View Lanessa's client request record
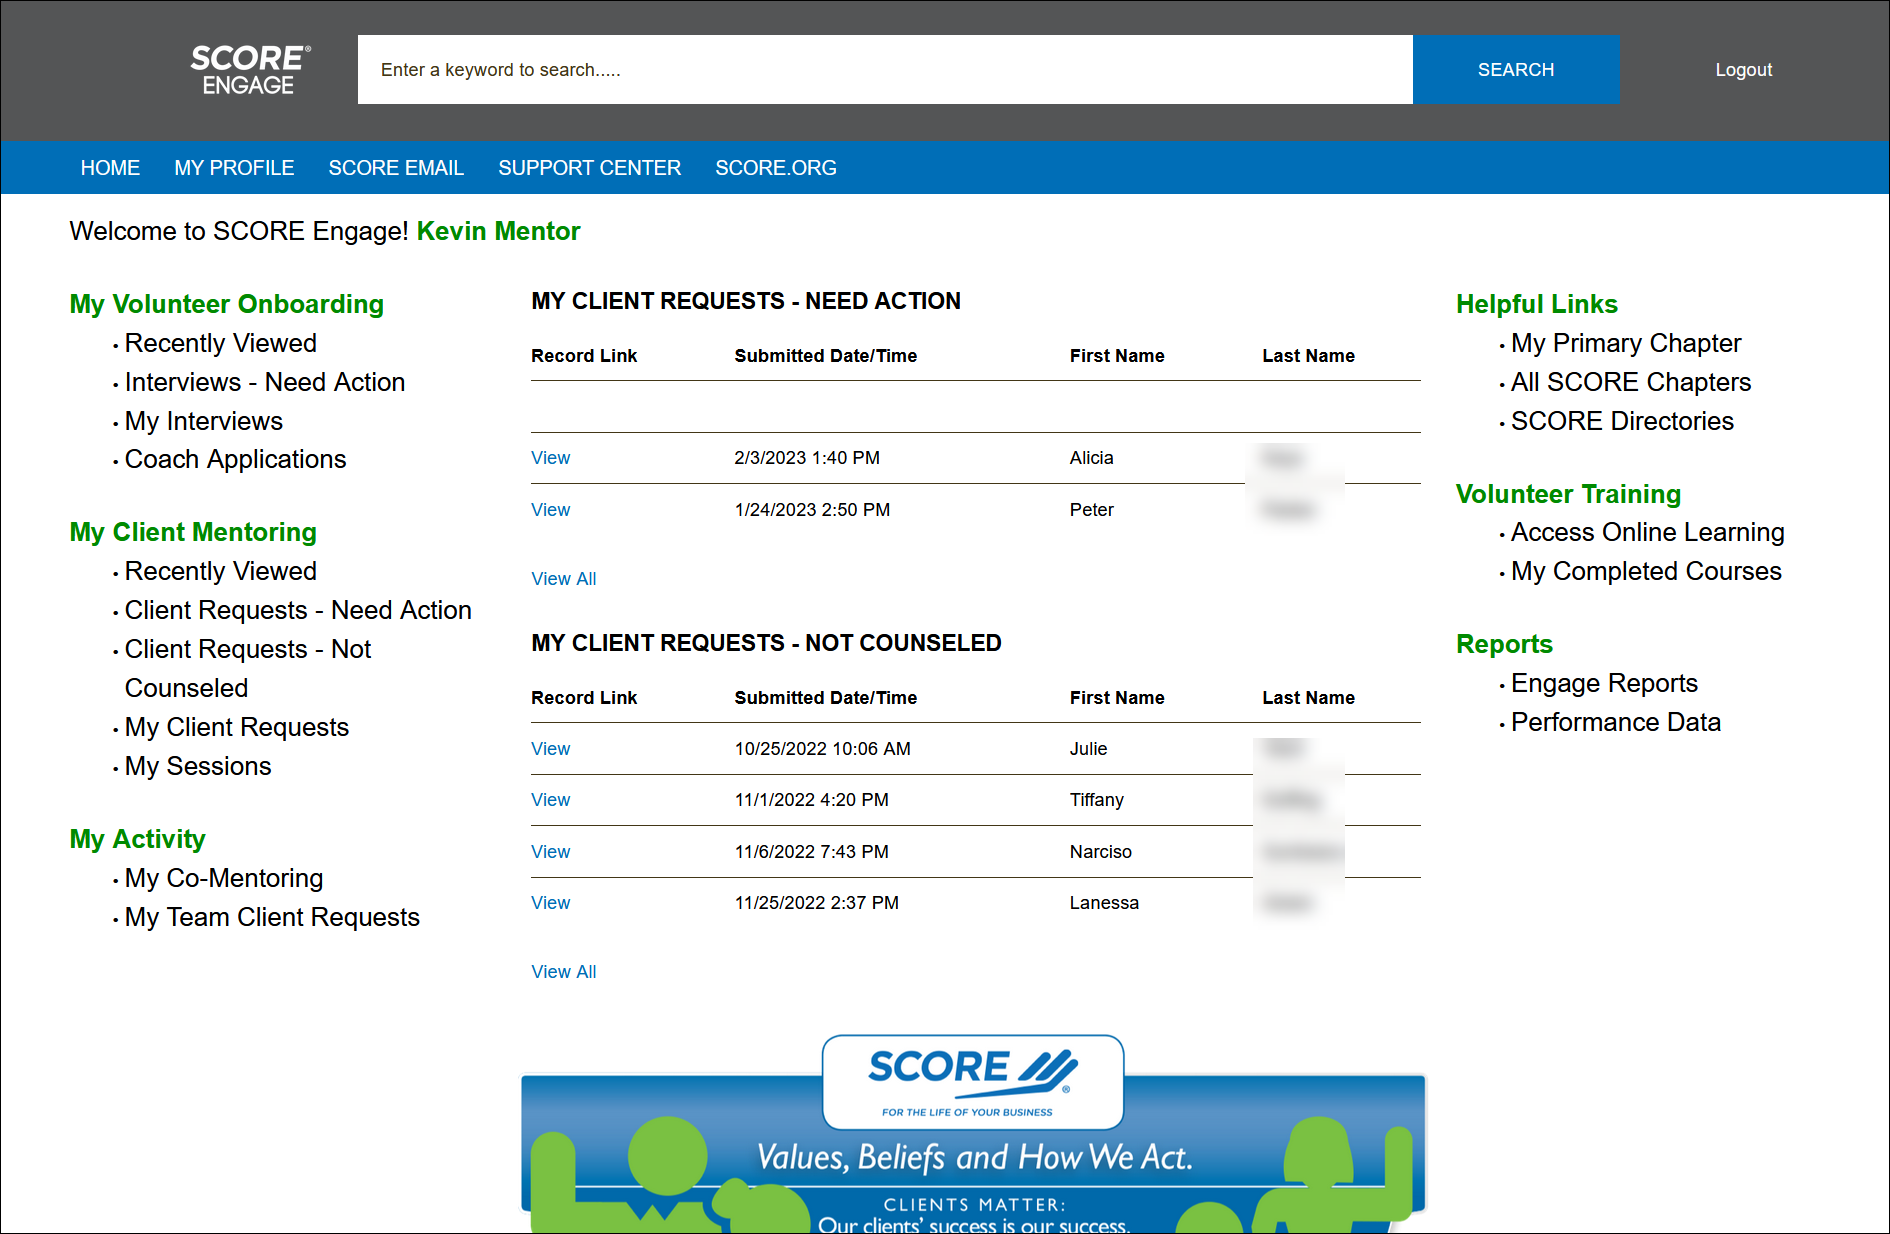This screenshot has width=1890, height=1234. click(550, 903)
